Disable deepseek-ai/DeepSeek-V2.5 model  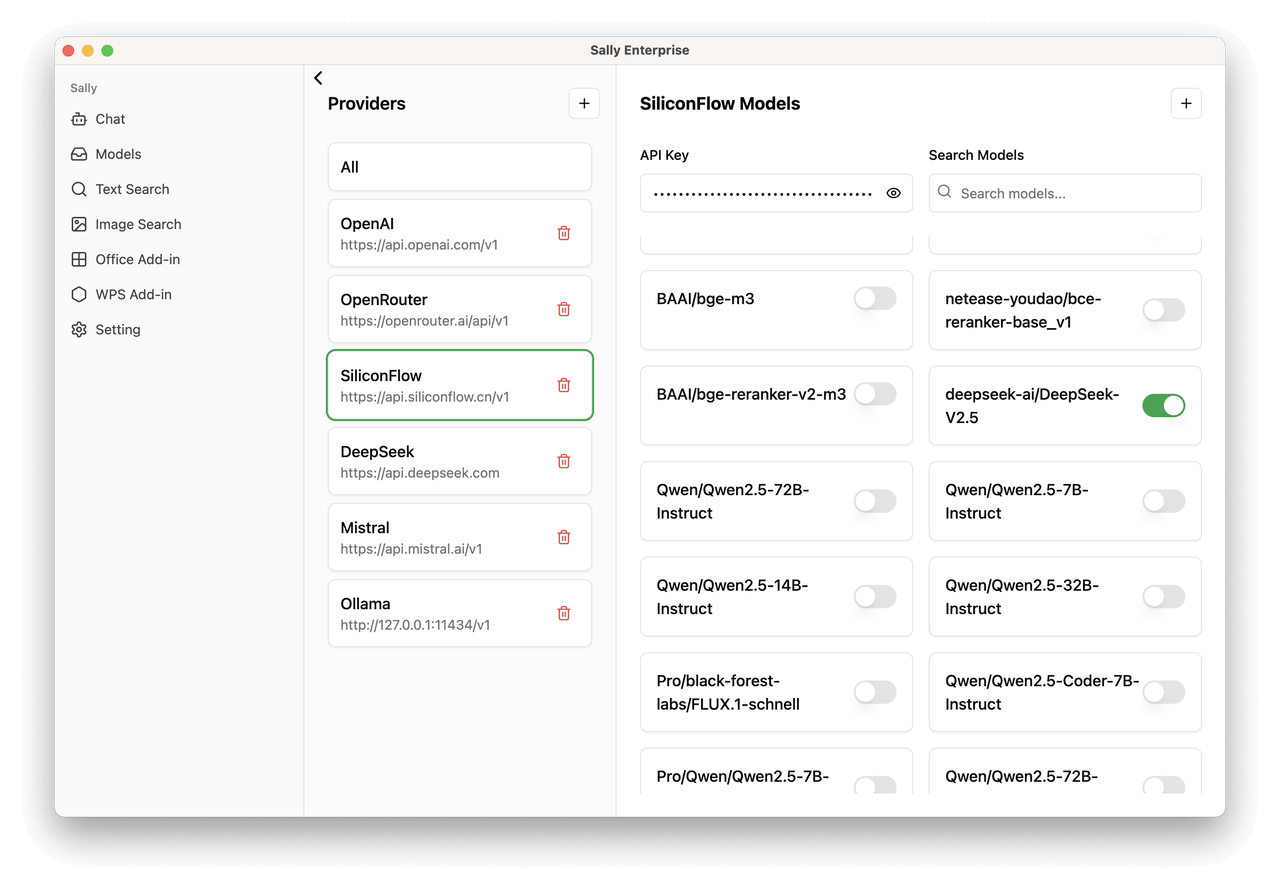(1164, 405)
